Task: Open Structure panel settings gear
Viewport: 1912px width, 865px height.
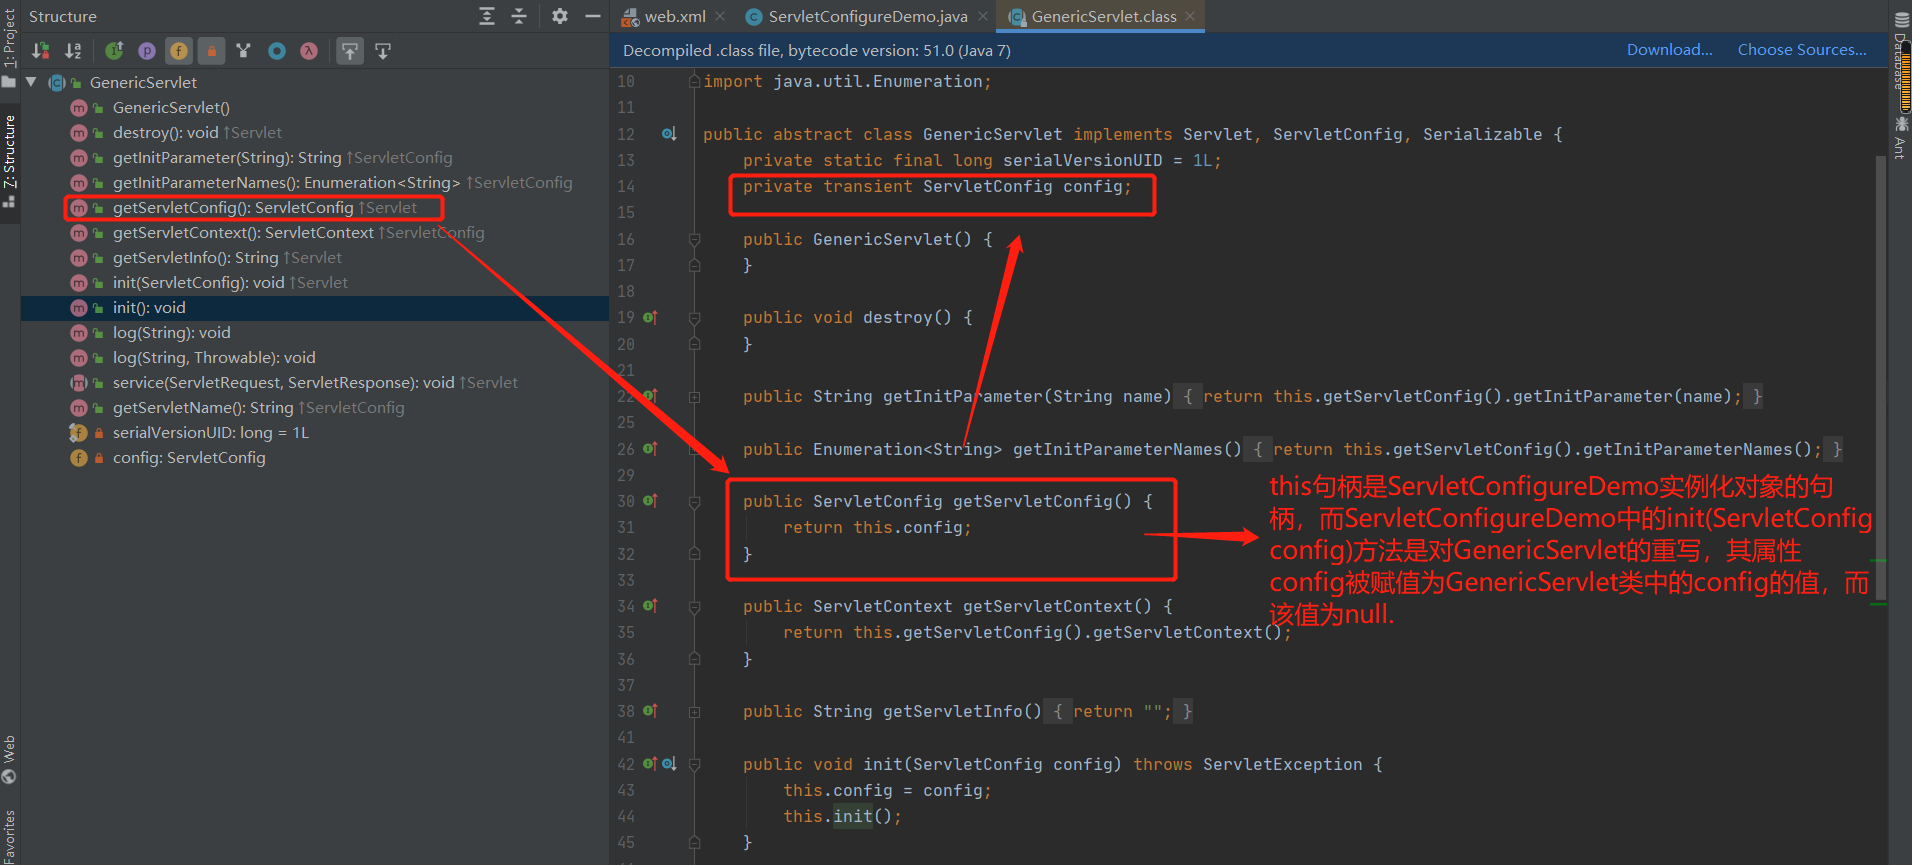Action: pyautogui.click(x=560, y=16)
